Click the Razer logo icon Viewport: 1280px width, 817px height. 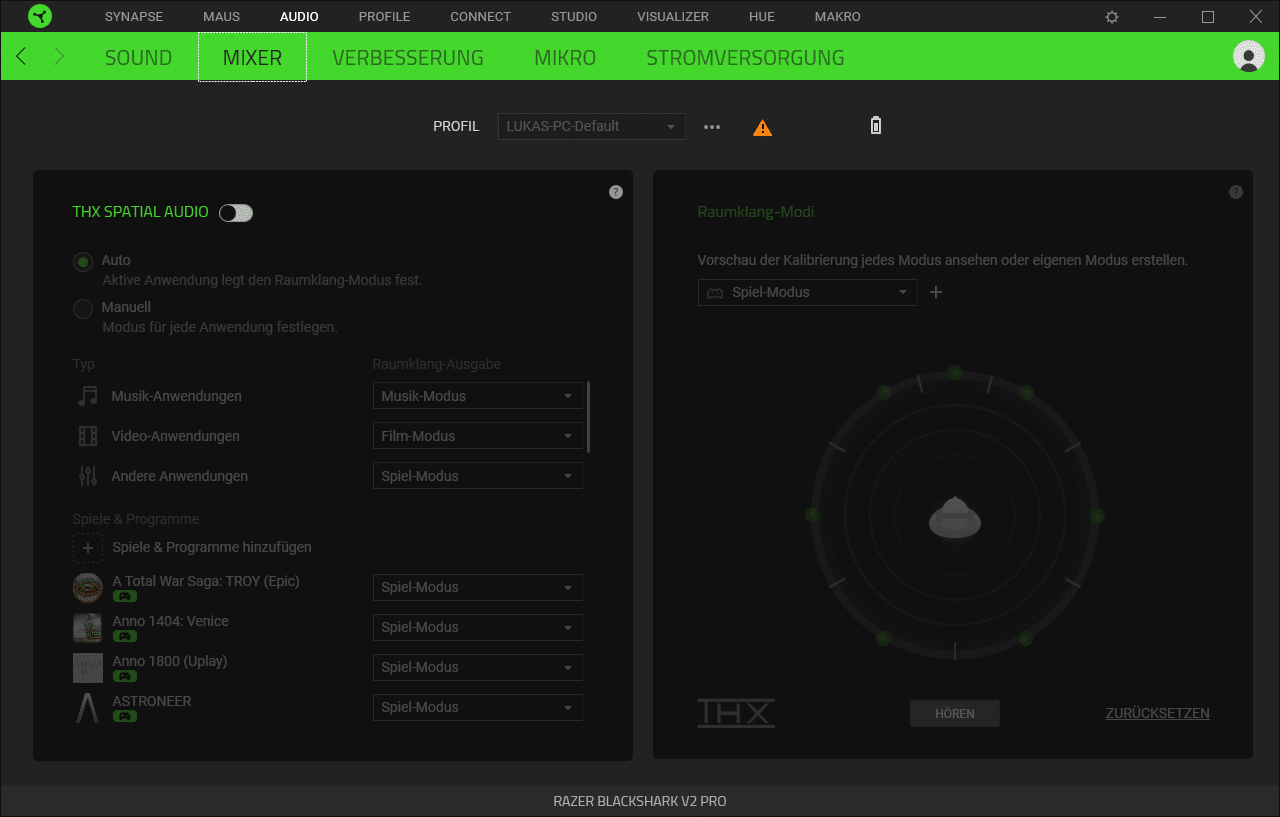click(40, 17)
